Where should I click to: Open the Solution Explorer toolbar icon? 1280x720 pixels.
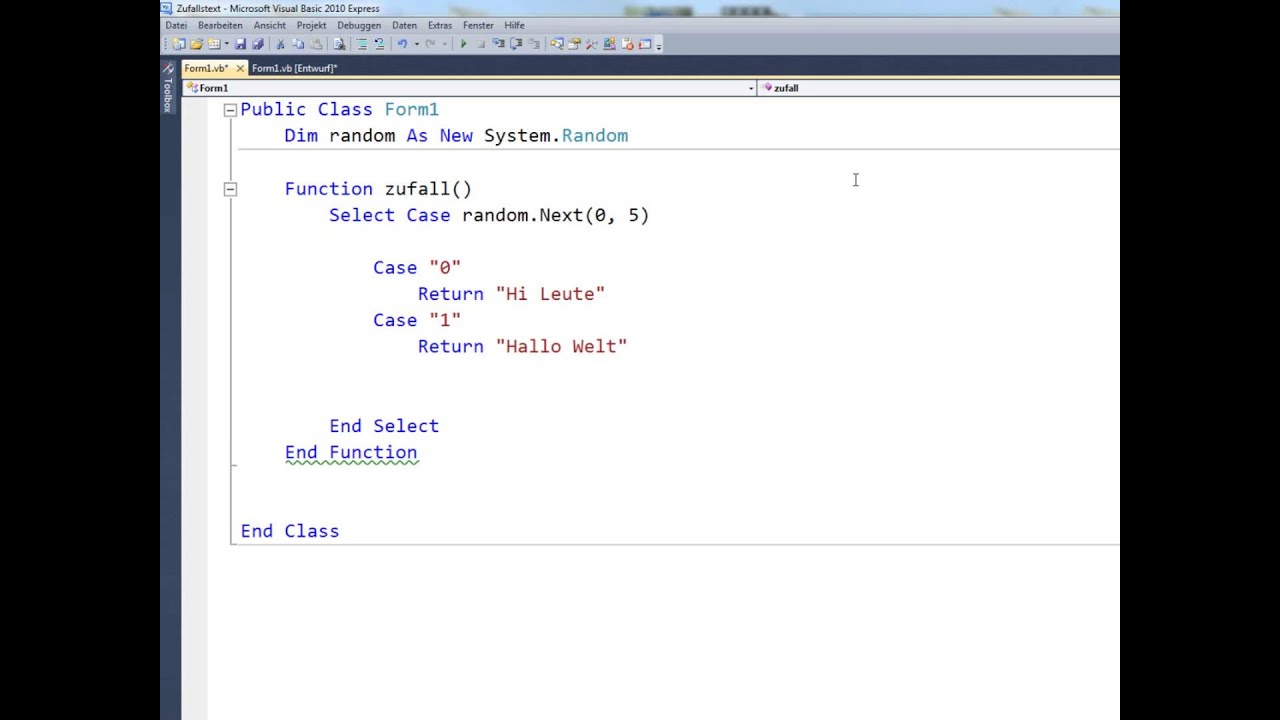point(556,44)
